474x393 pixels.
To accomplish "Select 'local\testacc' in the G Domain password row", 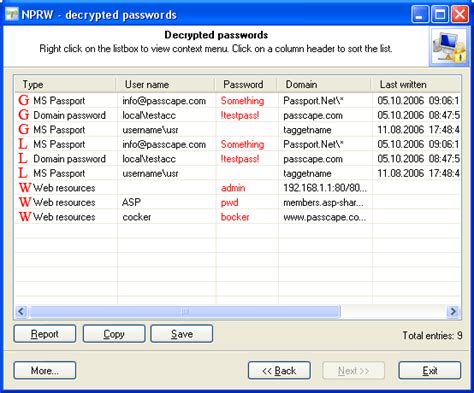I will pyautogui.click(x=149, y=115).
